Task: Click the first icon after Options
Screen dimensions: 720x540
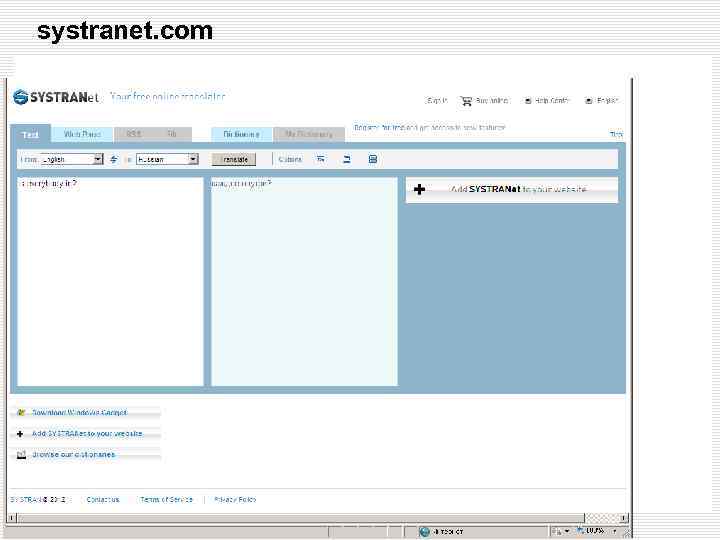Action: [321, 159]
